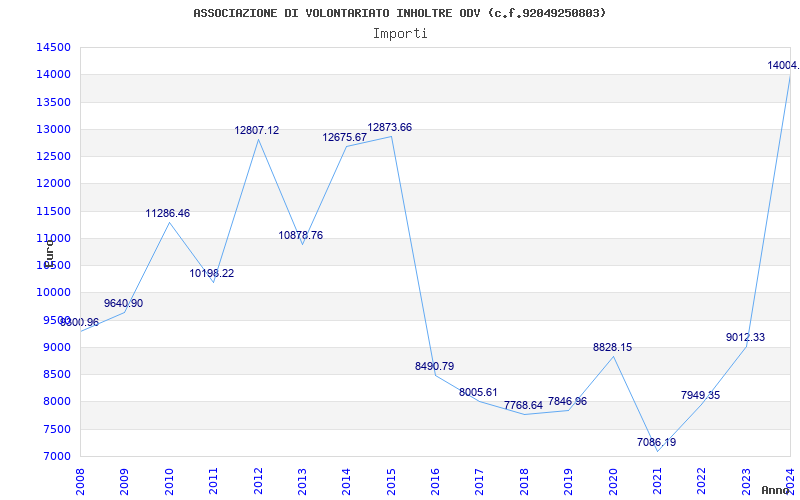The image size is (800, 500).
Task: Click the 7768.64 data label
Action: [523, 406]
